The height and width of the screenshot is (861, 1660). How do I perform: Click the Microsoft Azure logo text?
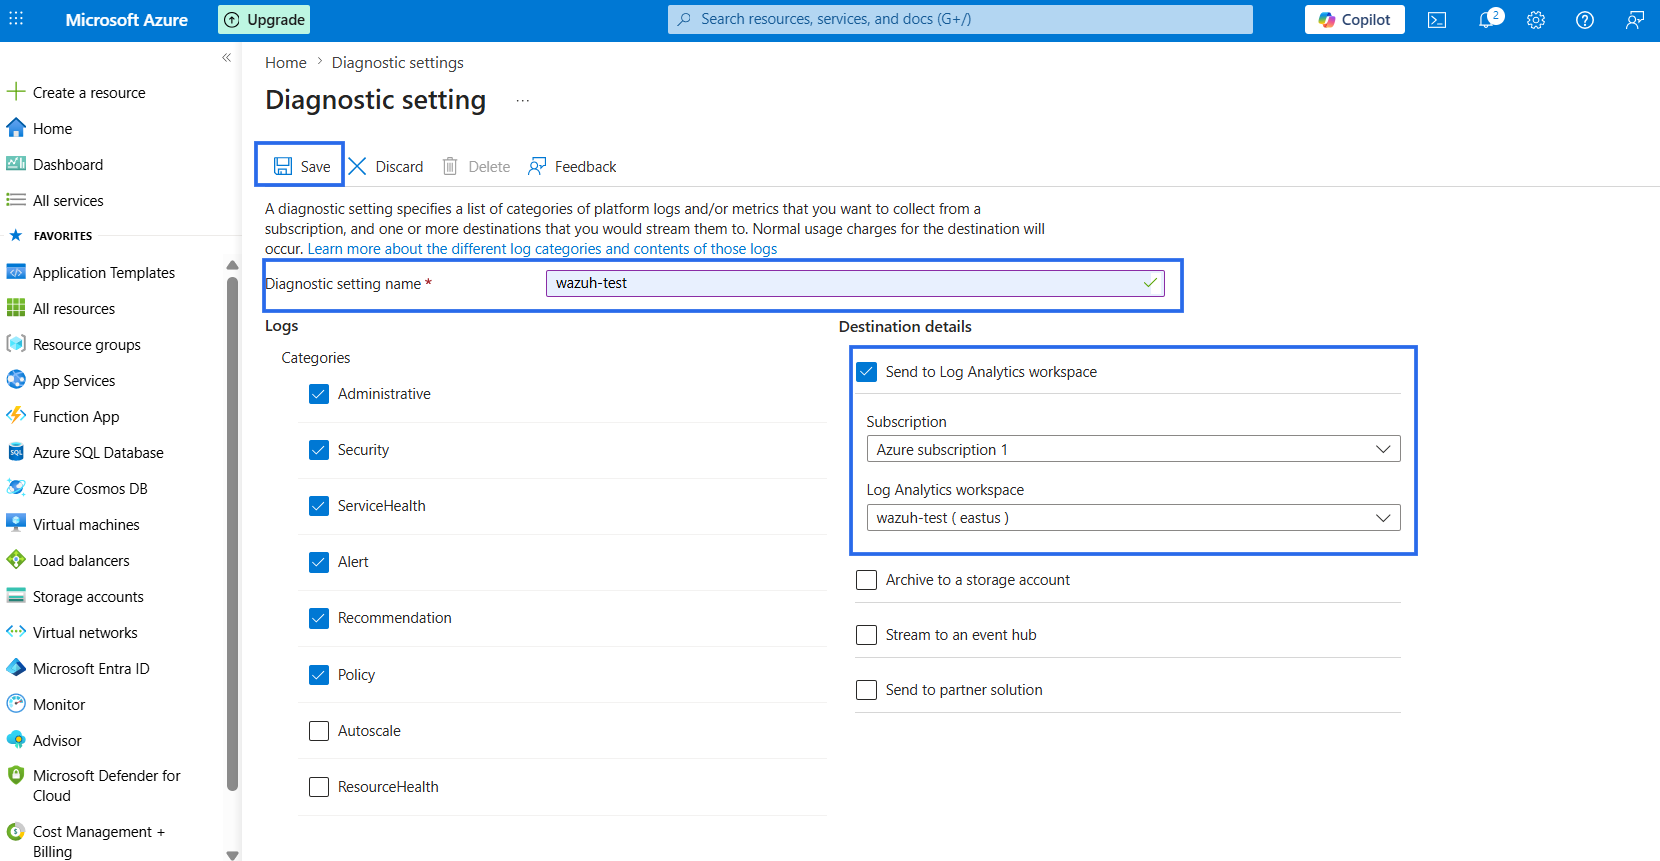click(126, 20)
